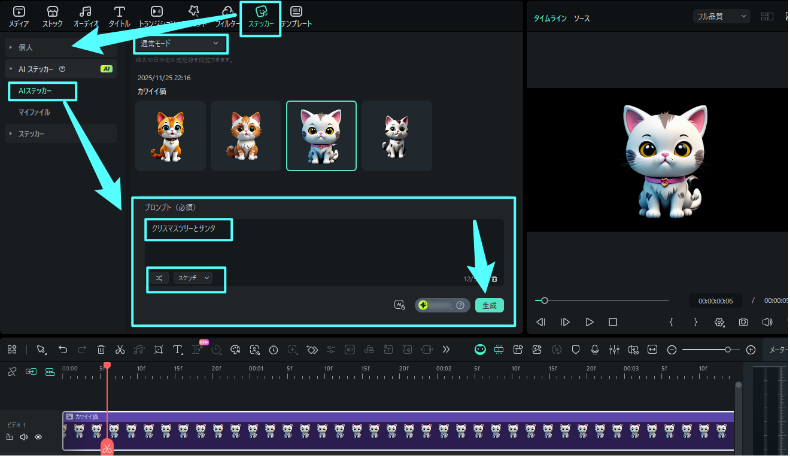790x456 pixels.
Task: Select the highlighted gray-white cat thumbnail
Action: point(321,136)
